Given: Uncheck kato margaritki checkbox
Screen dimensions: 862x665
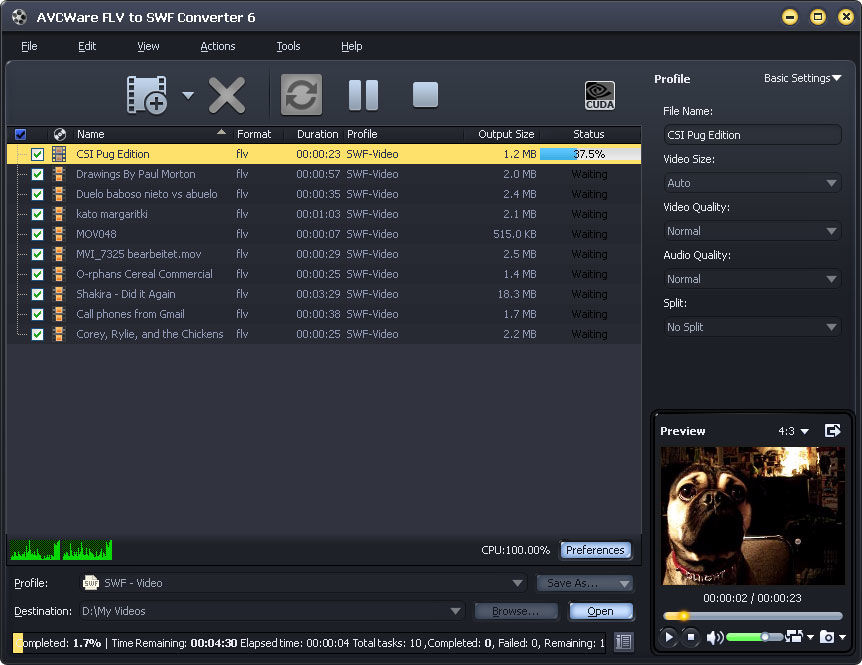Looking at the screenshot, I should point(37,214).
